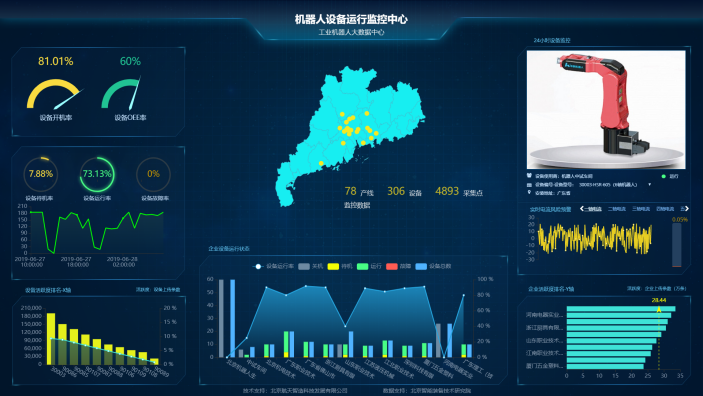The height and width of the screenshot is (396, 703).
Task: Click the 机器人设备运行监控中心 title
Action: point(351,19)
